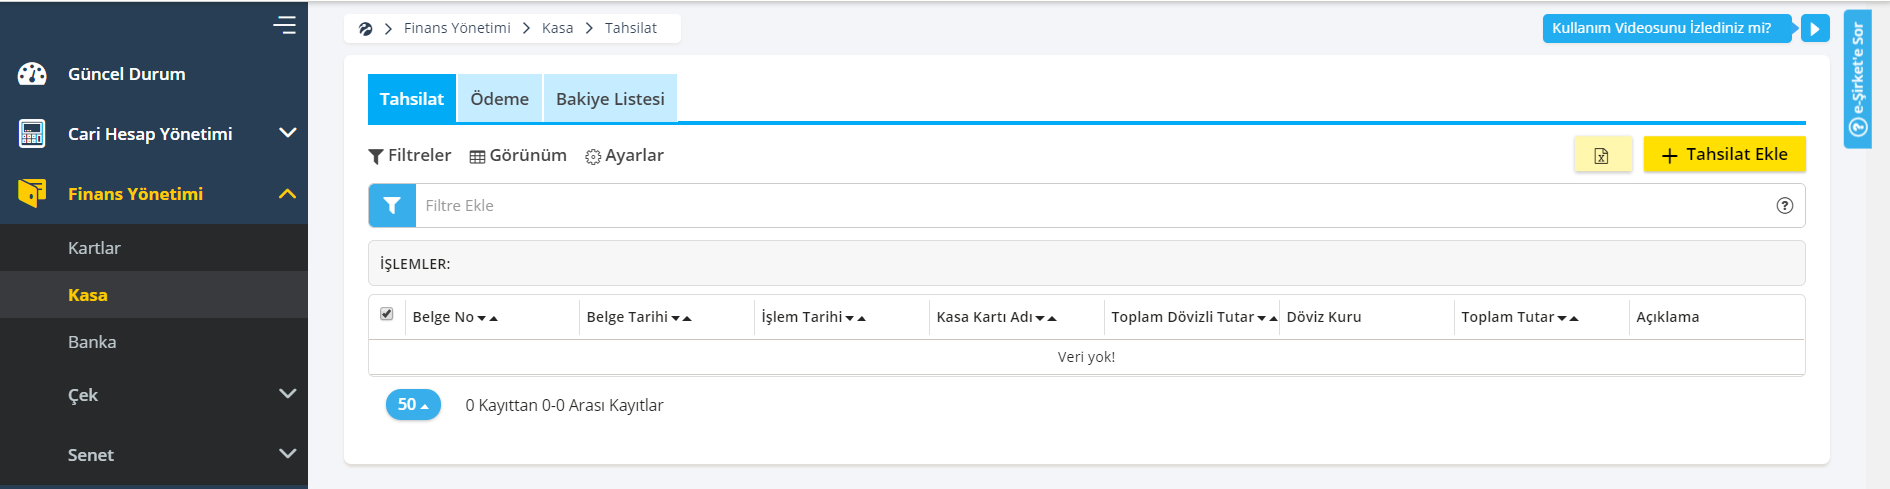Open Güncel Durum dashboard icon
The height and width of the screenshot is (489, 1890).
click(32, 74)
